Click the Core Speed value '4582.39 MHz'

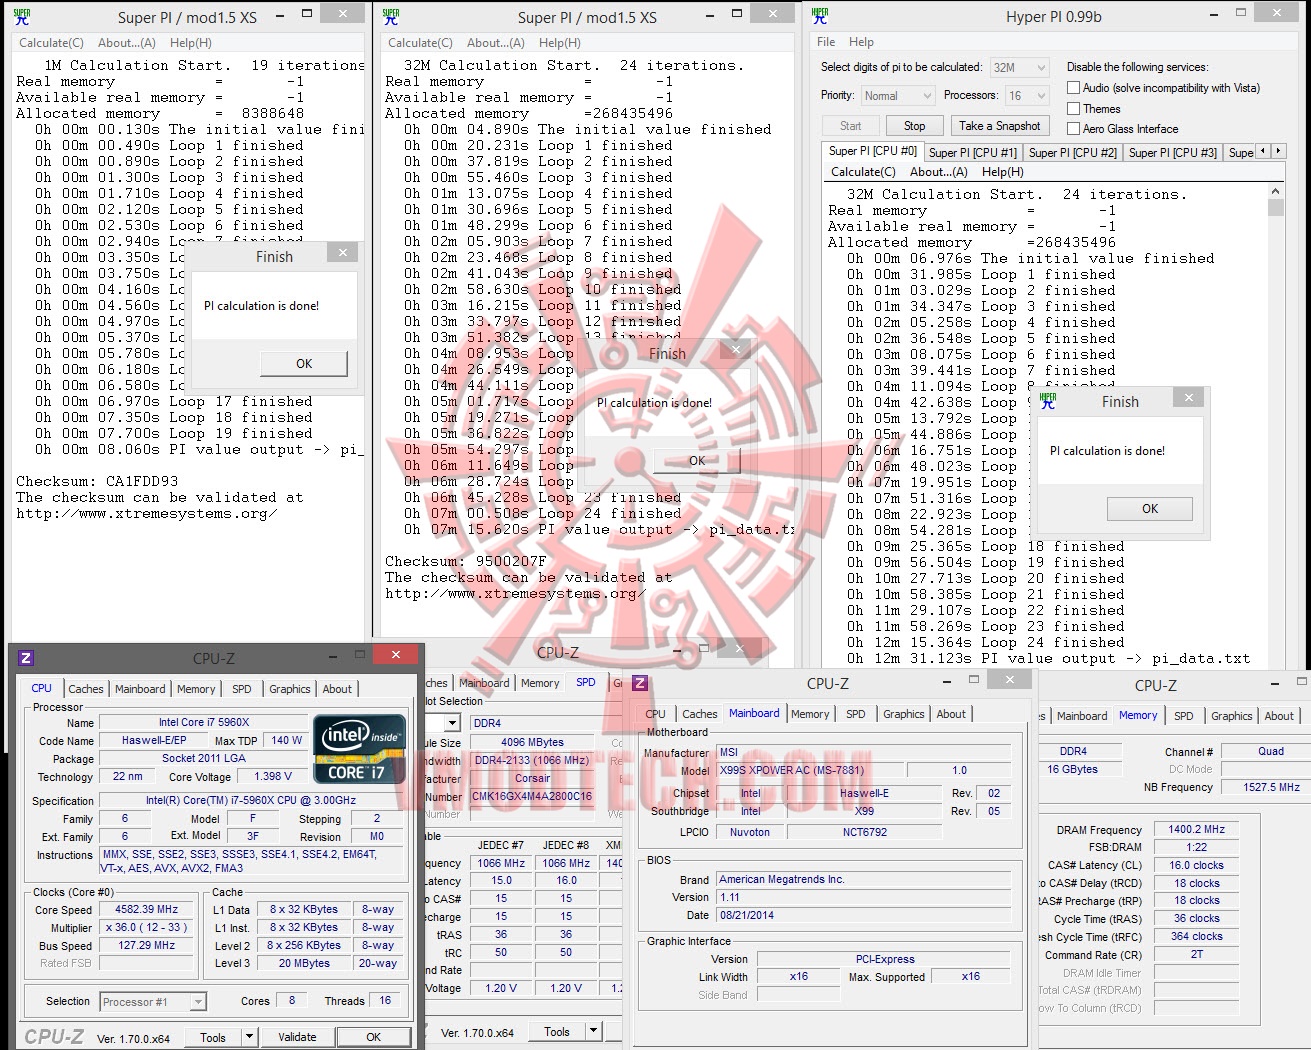click(147, 910)
